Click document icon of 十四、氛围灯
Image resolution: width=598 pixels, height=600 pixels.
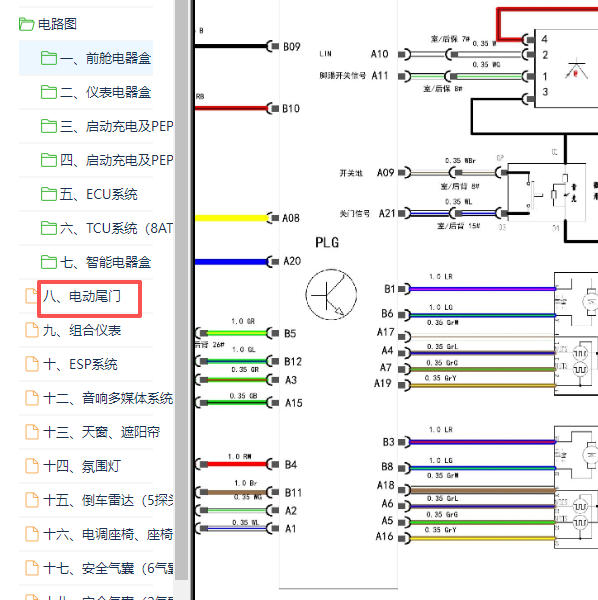point(32,466)
